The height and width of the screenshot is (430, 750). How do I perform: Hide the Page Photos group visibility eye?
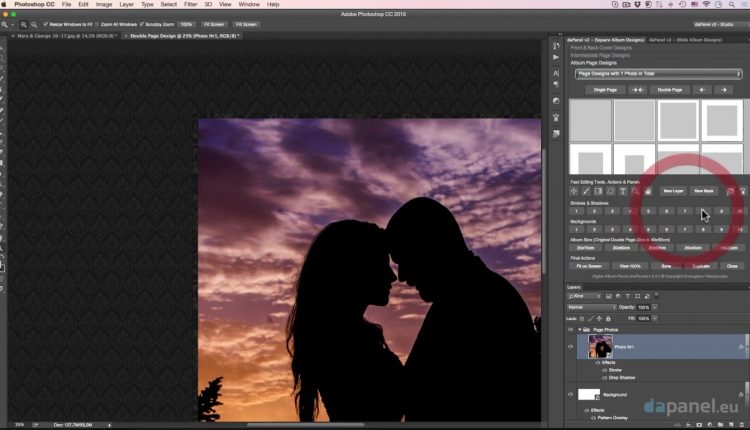(x=570, y=330)
